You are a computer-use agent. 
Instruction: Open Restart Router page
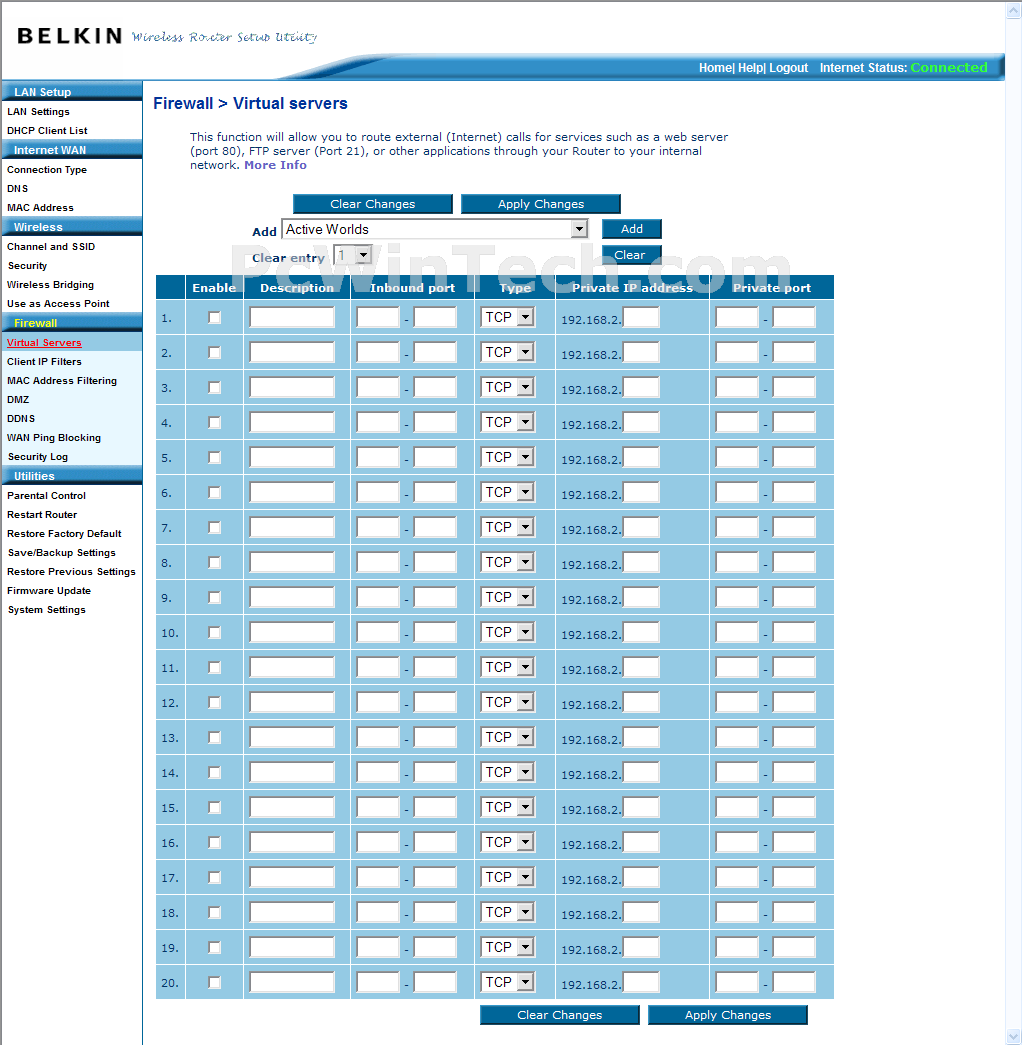[x=42, y=515]
